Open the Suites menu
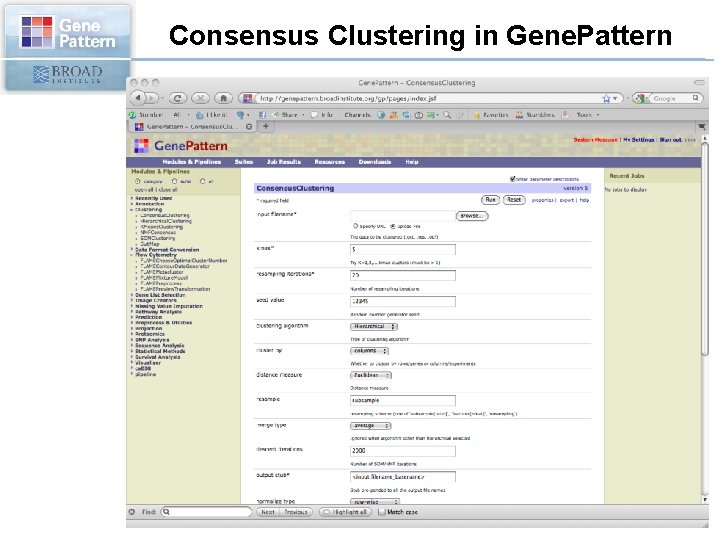 coord(243,162)
